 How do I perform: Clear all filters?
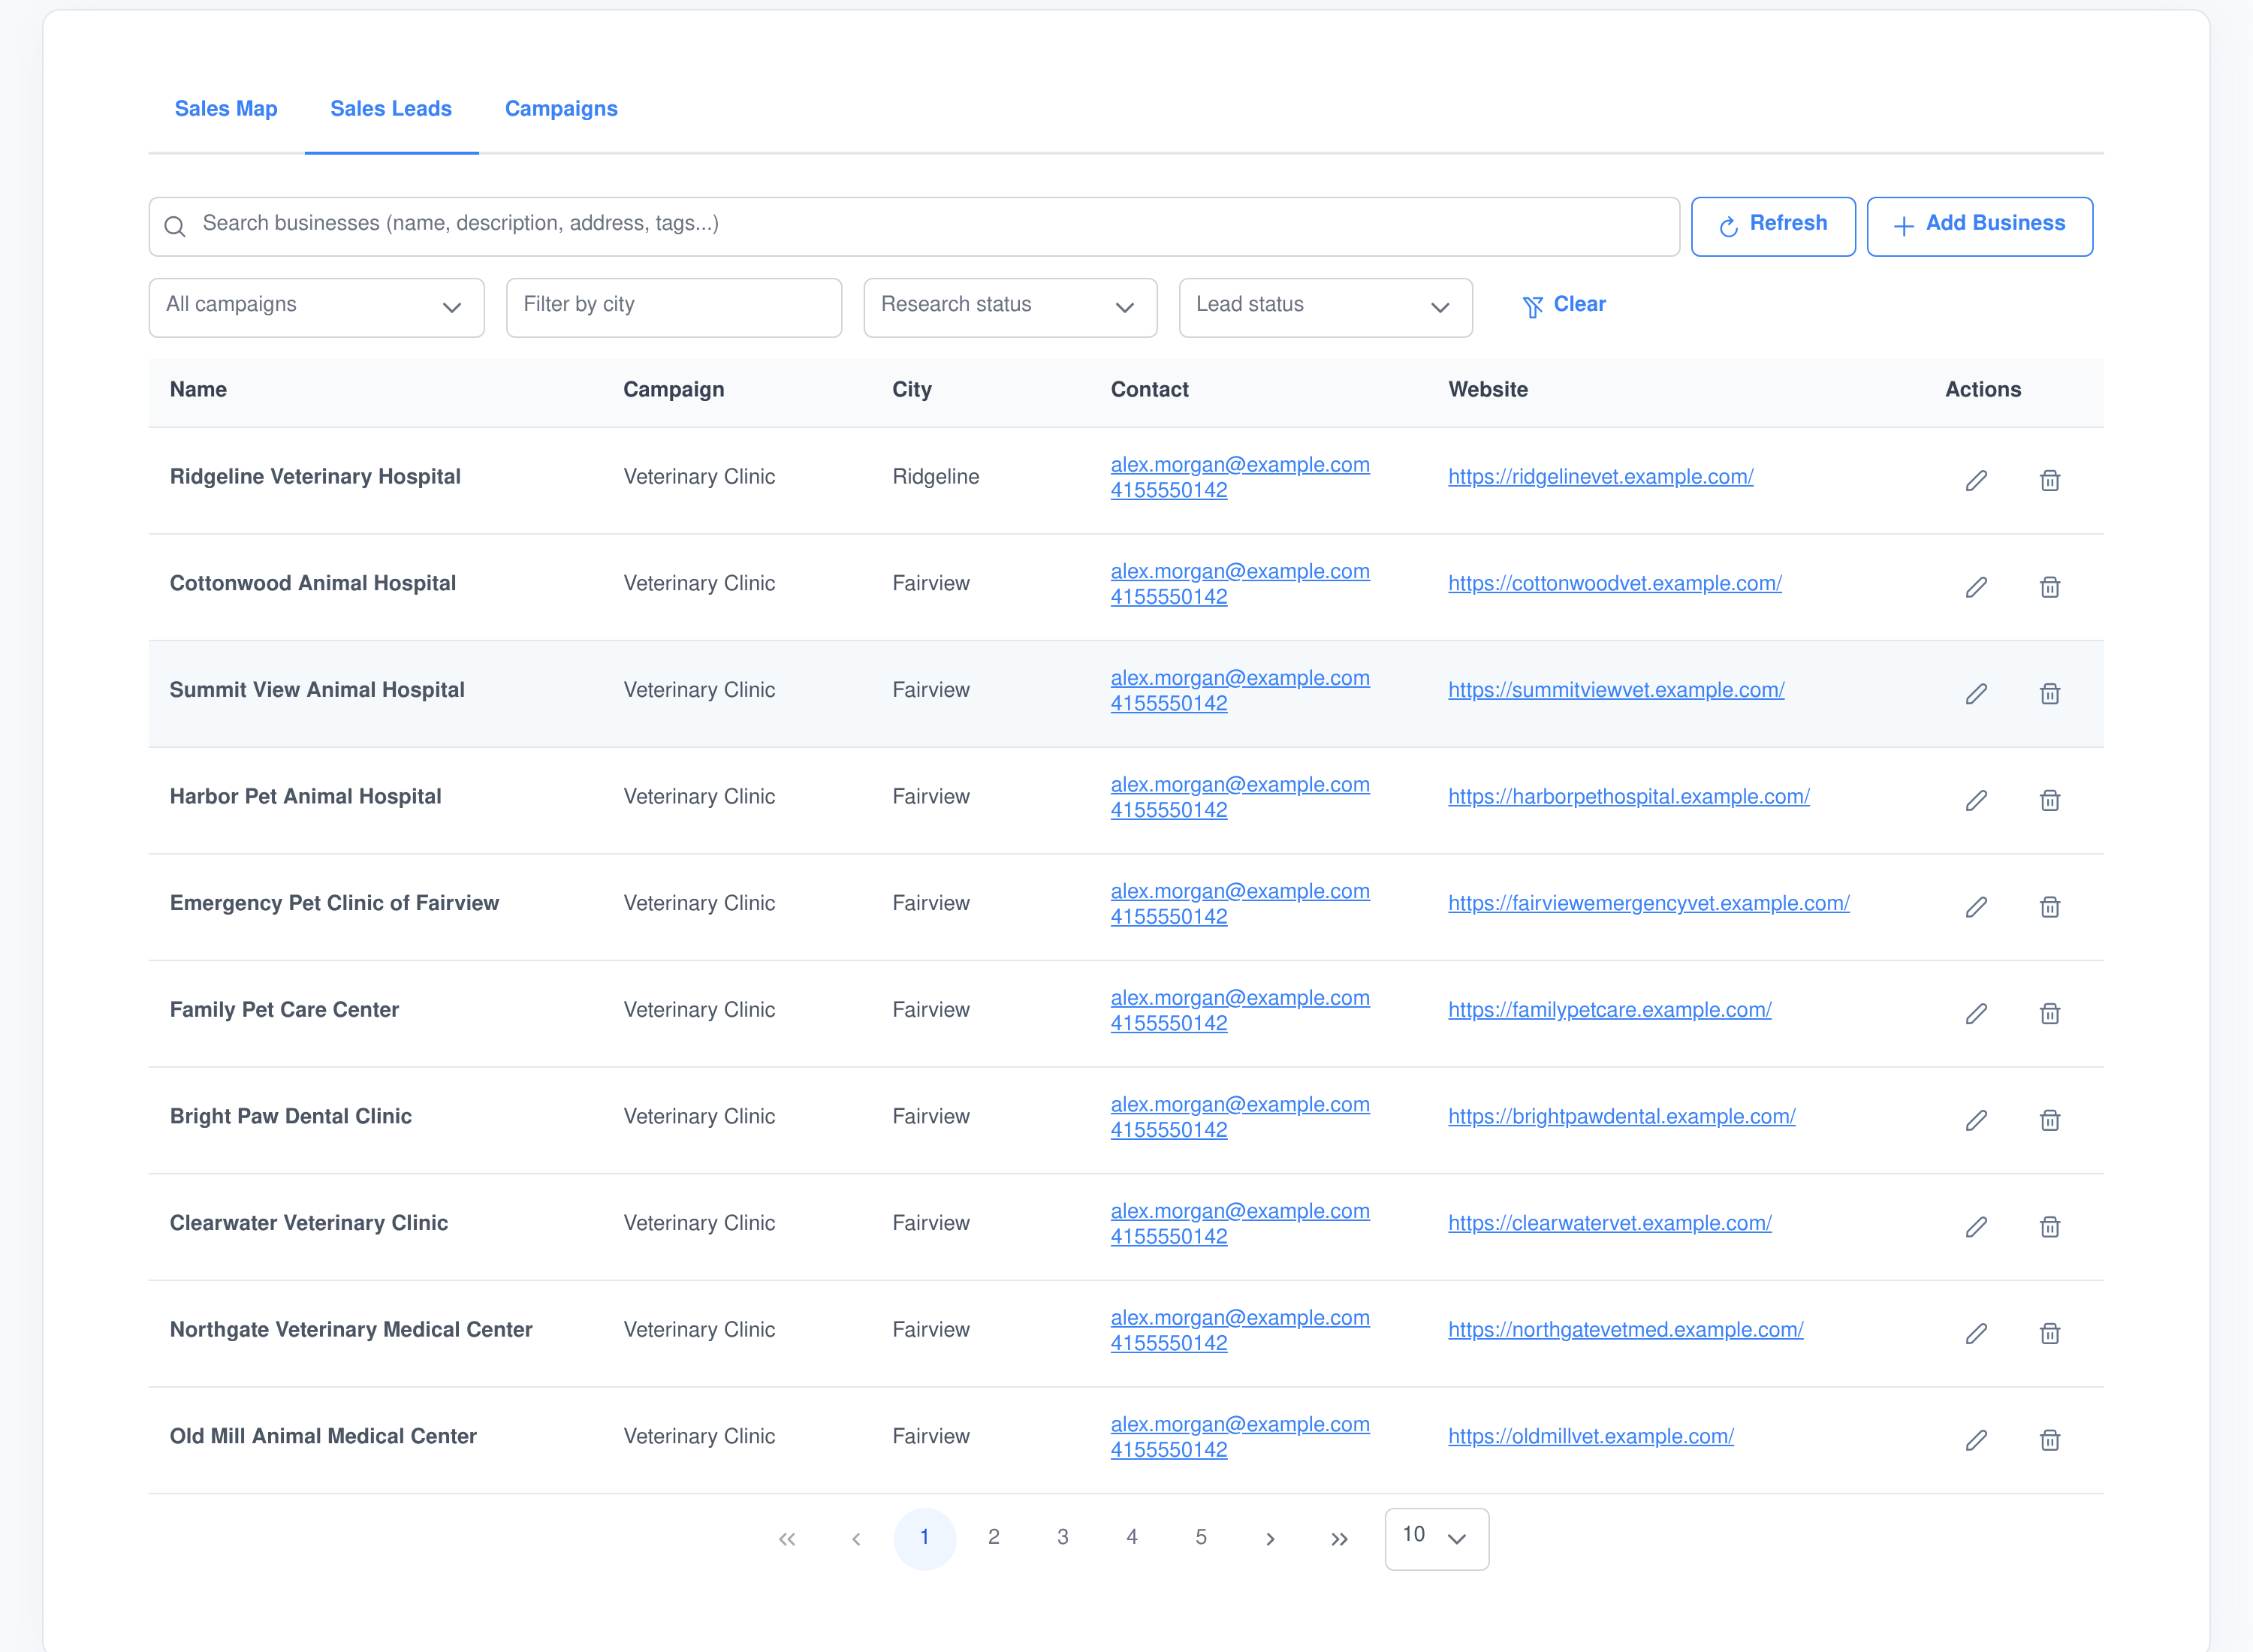pyautogui.click(x=1564, y=305)
